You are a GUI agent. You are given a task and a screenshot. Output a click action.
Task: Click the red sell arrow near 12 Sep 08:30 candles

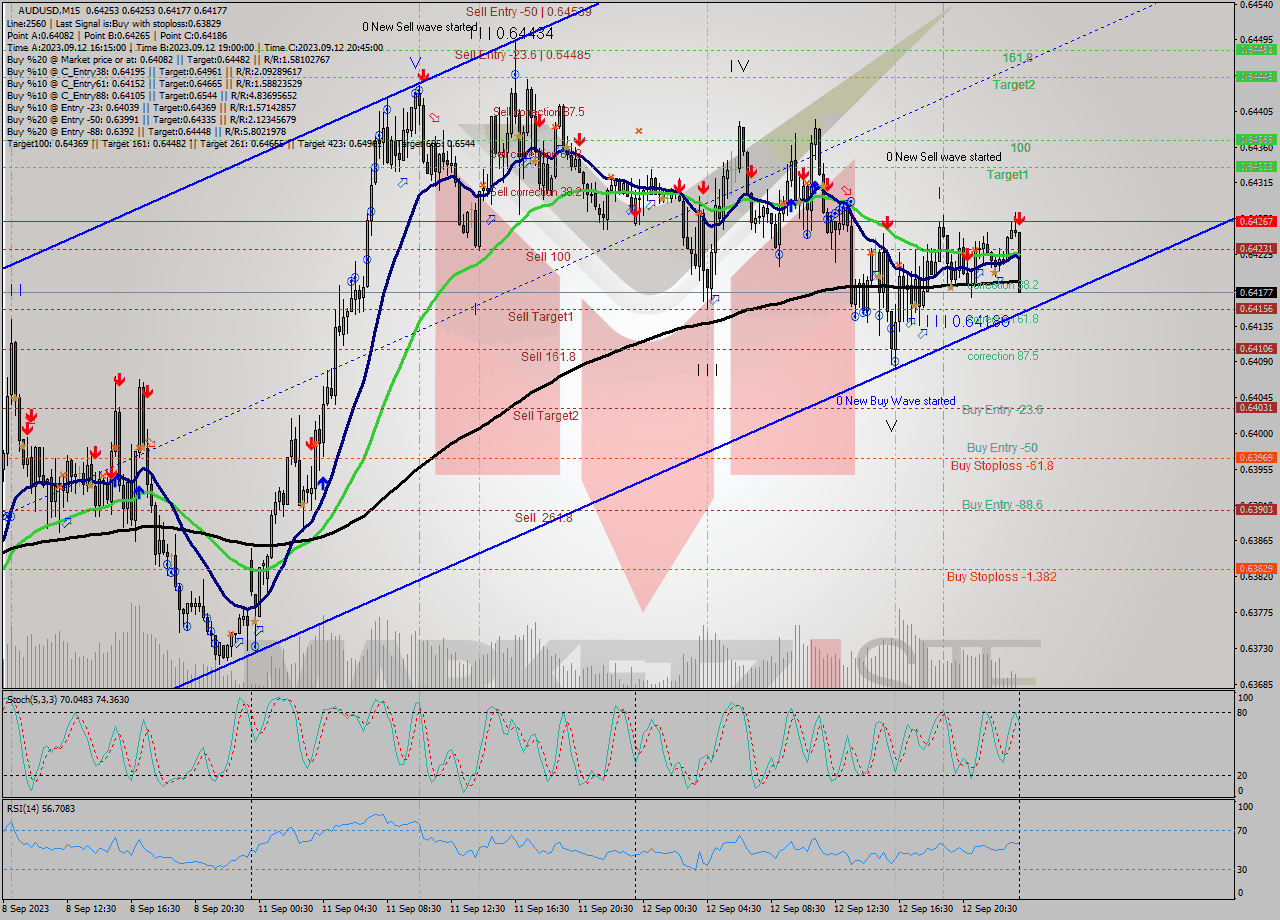click(x=803, y=173)
